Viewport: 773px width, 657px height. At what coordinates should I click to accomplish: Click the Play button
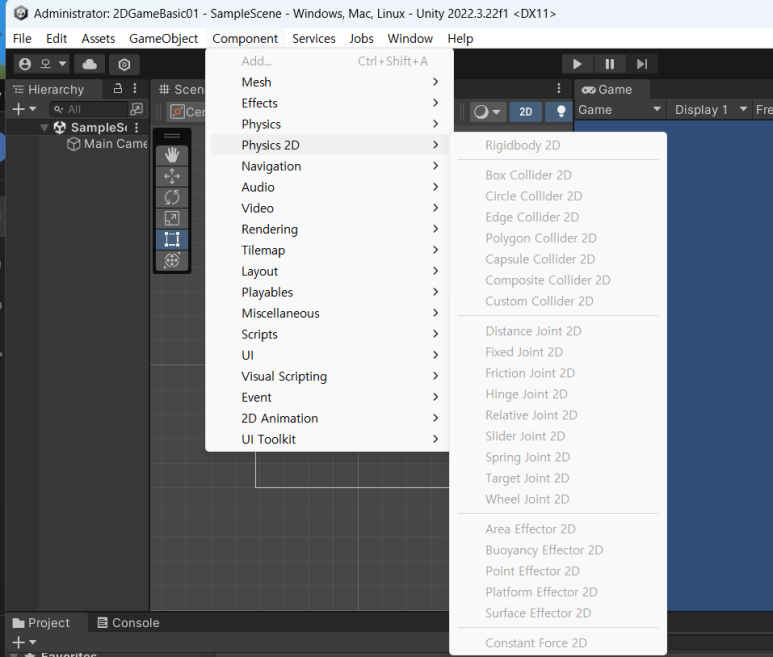(577, 64)
